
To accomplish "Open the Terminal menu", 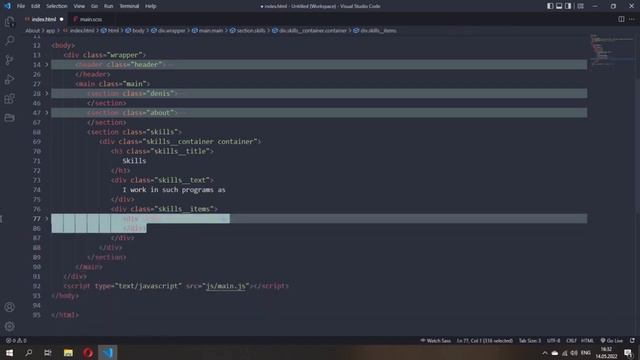I will pyautogui.click(x=129, y=6).
